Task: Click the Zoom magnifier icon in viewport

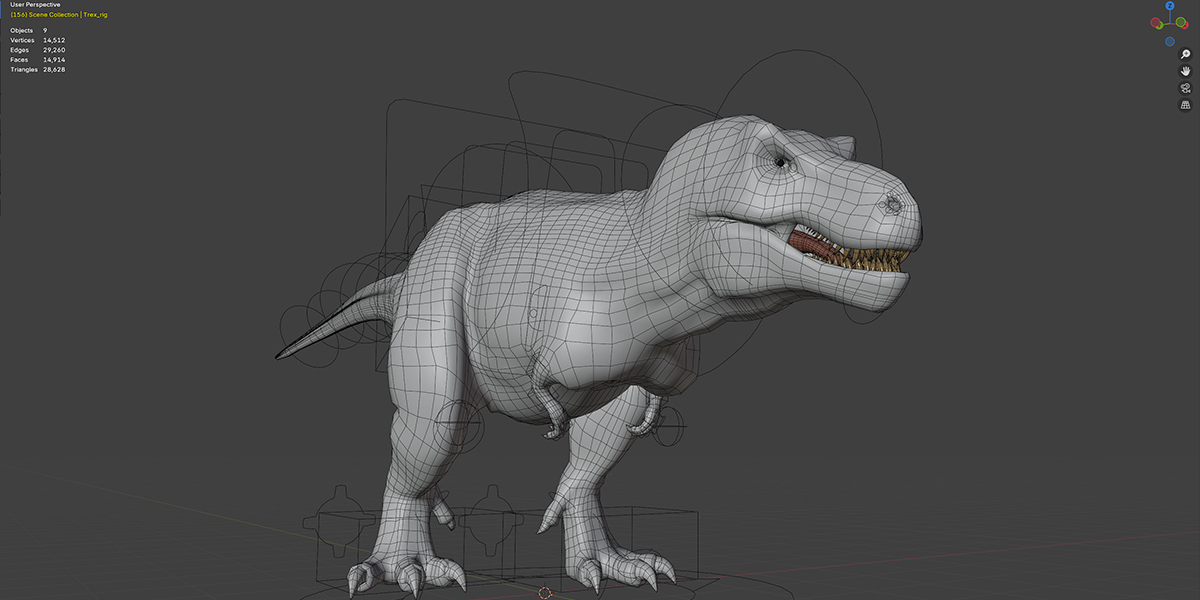Action: 1185,54
